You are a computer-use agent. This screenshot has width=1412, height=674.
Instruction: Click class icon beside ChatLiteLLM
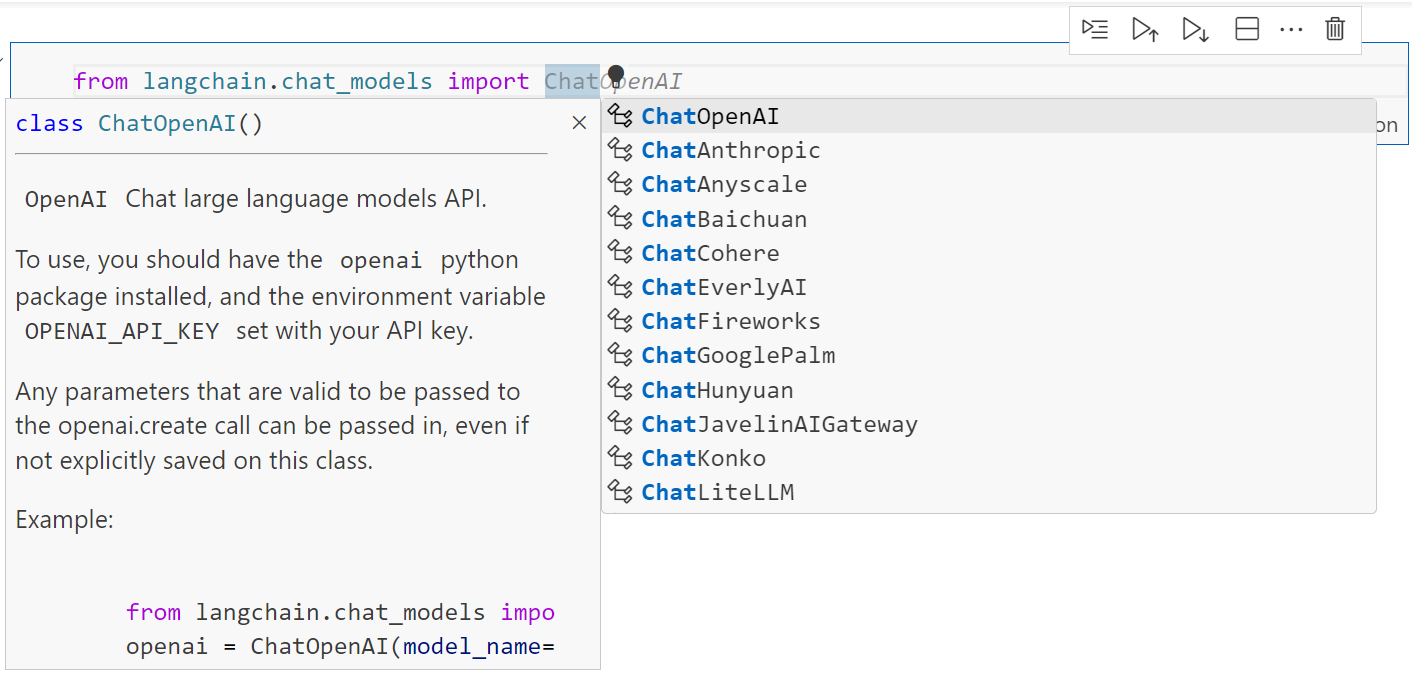pyautogui.click(x=621, y=492)
